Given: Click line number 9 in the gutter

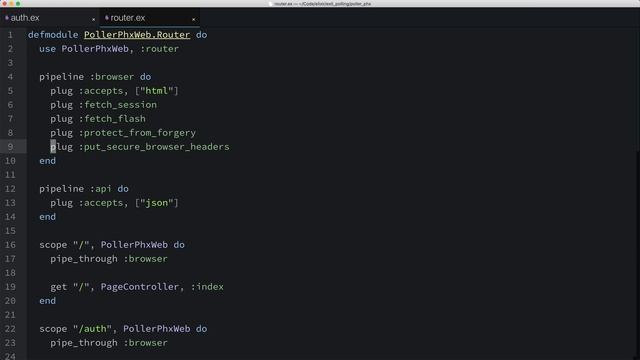Looking at the screenshot, I should point(10,147).
